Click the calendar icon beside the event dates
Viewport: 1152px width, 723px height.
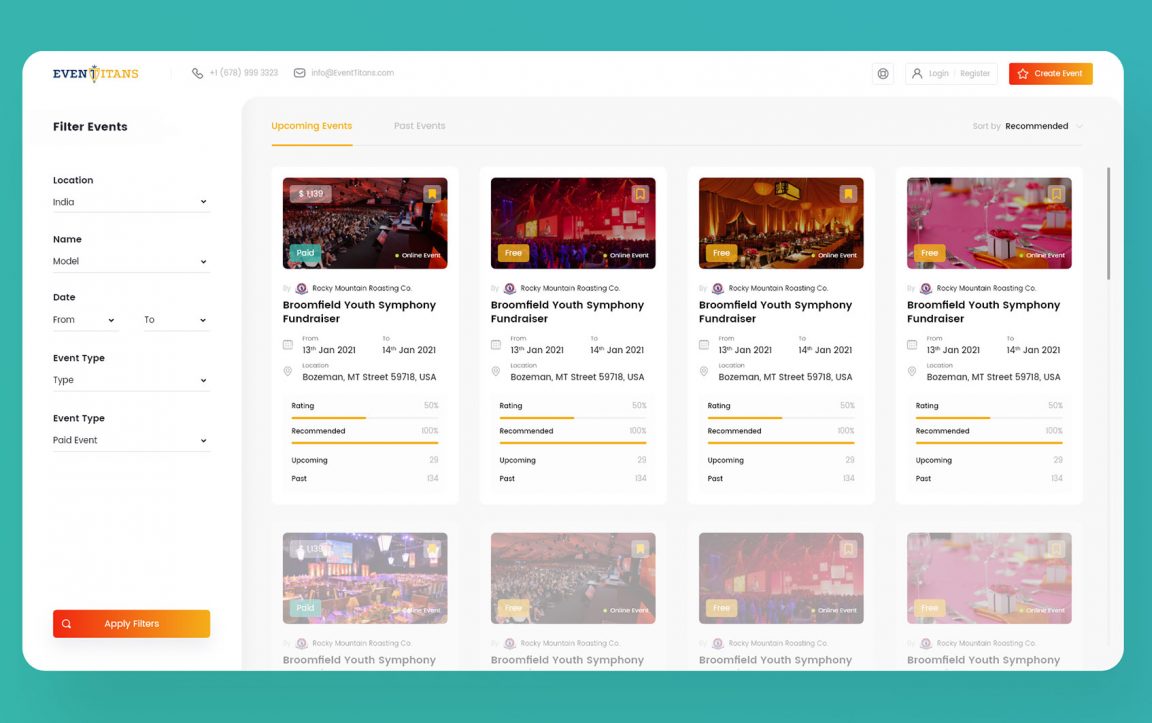pos(288,344)
